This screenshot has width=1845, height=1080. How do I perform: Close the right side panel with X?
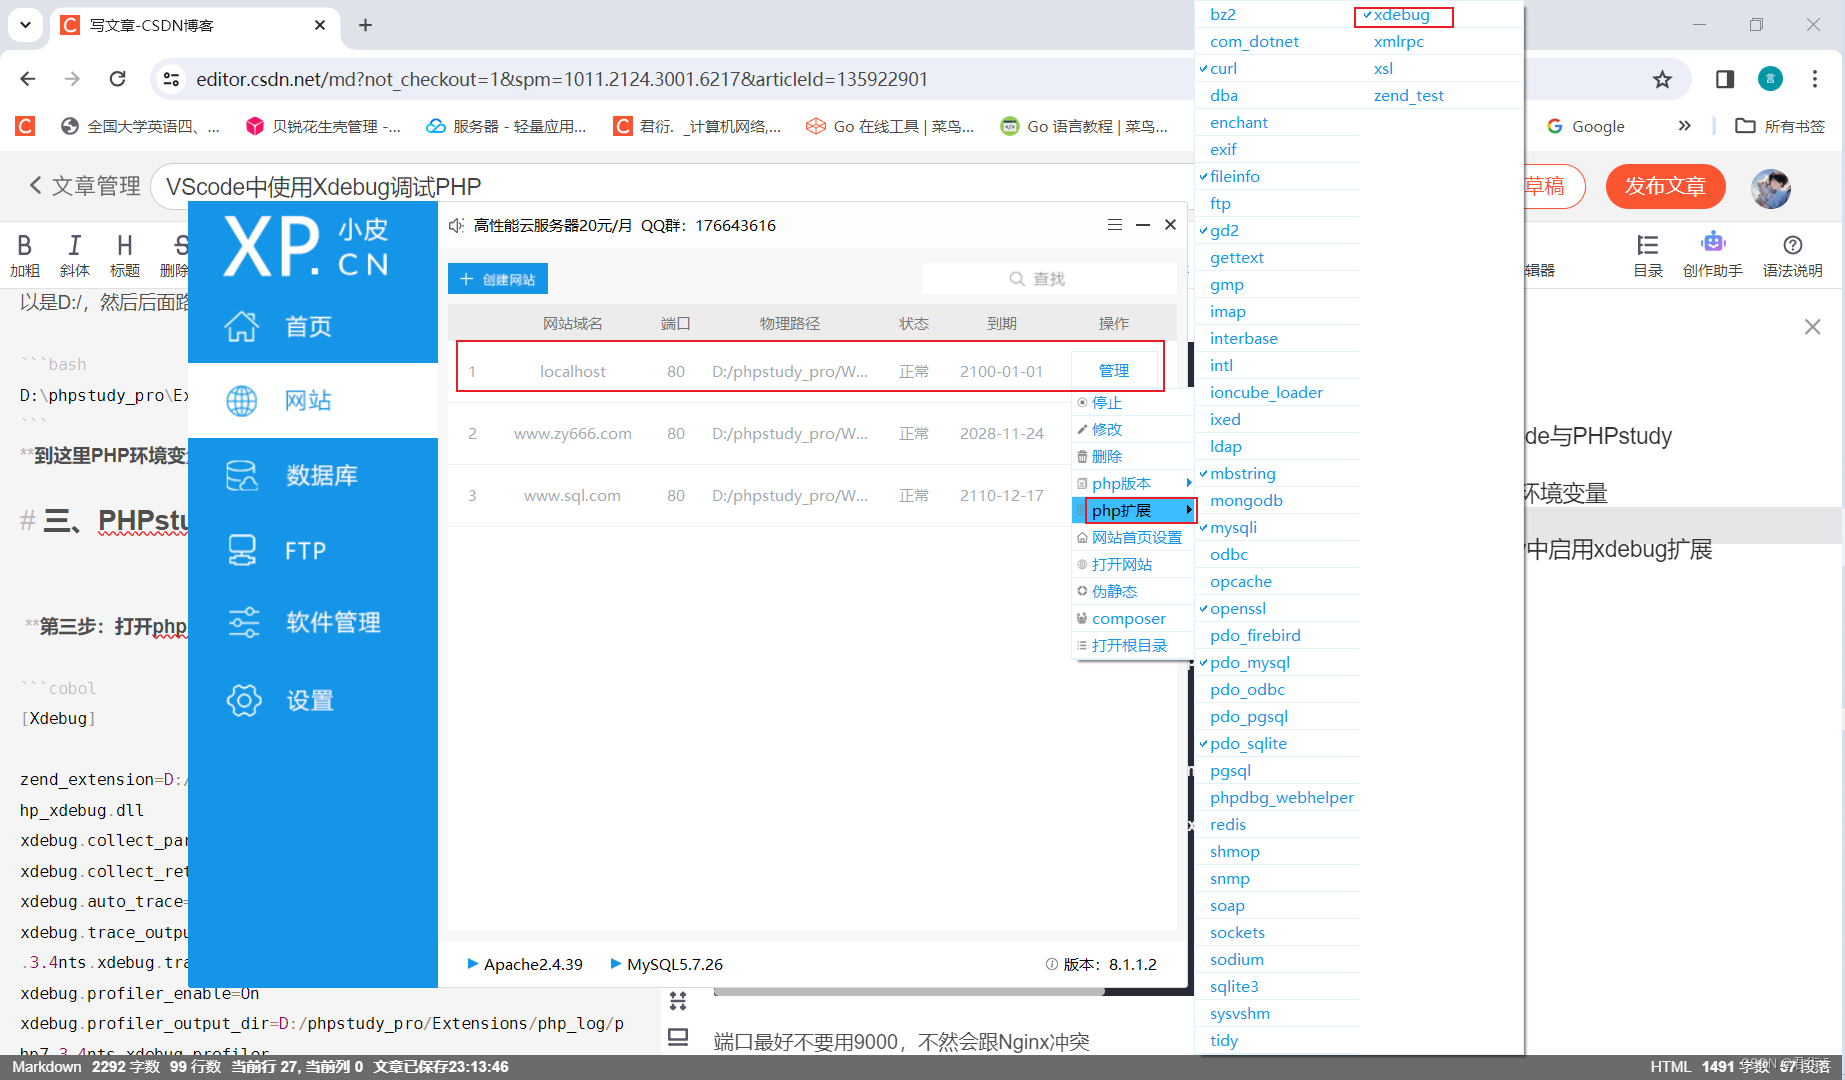point(1812,327)
